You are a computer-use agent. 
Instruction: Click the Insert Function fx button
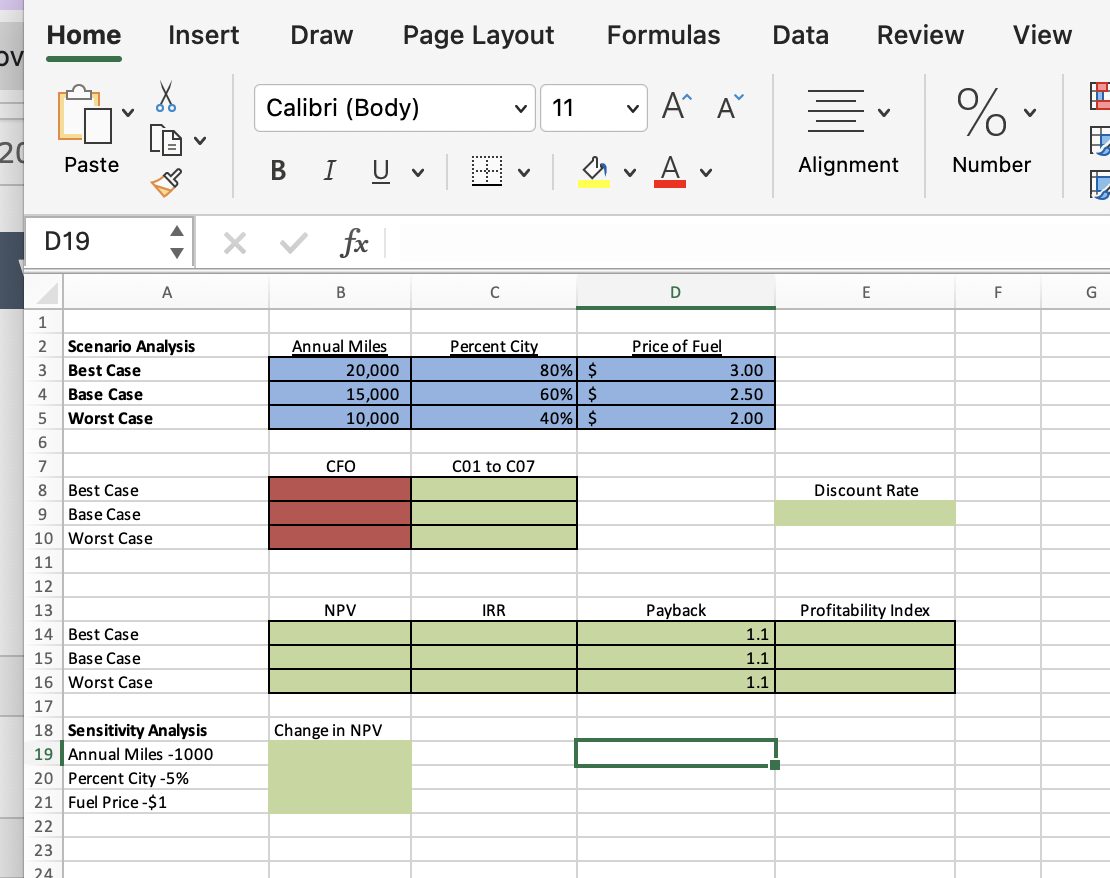pos(355,241)
